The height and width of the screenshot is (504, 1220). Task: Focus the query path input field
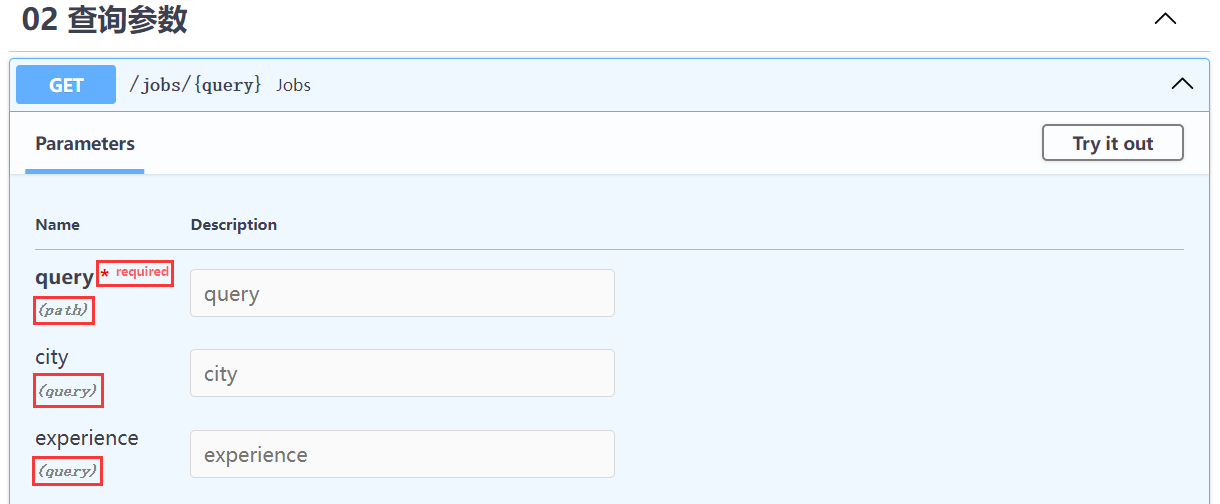[x=402, y=294]
